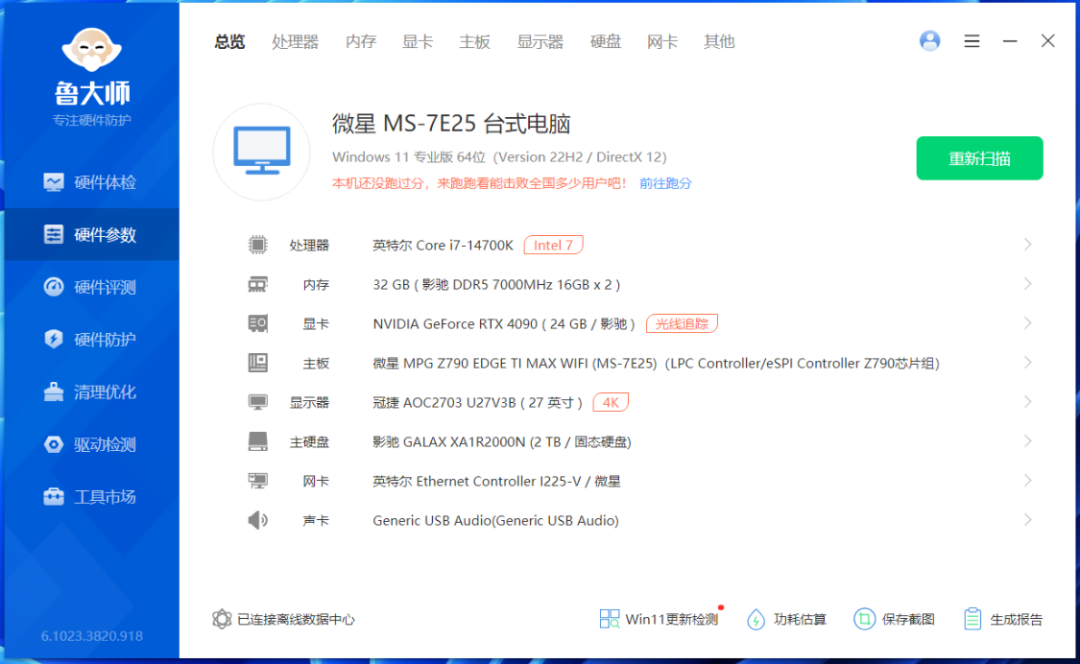Select the 英特尔 Core i7-14700K text
The width and height of the screenshot is (1080, 664).
click(443, 245)
